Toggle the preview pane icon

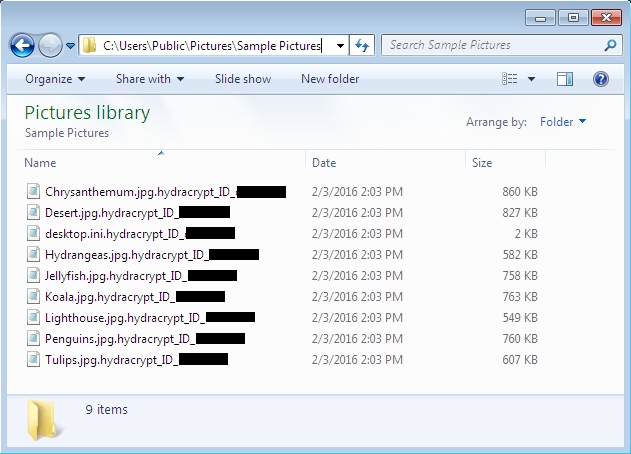[565, 79]
